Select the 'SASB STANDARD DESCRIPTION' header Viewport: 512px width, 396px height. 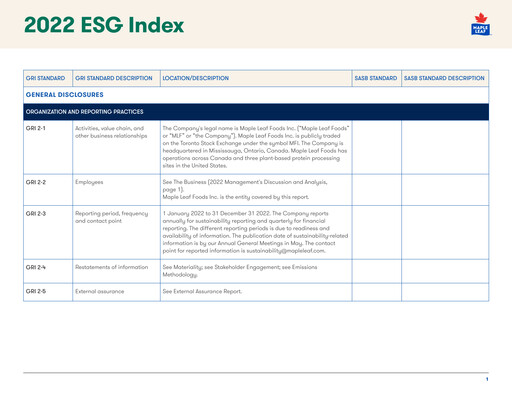pos(444,78)
